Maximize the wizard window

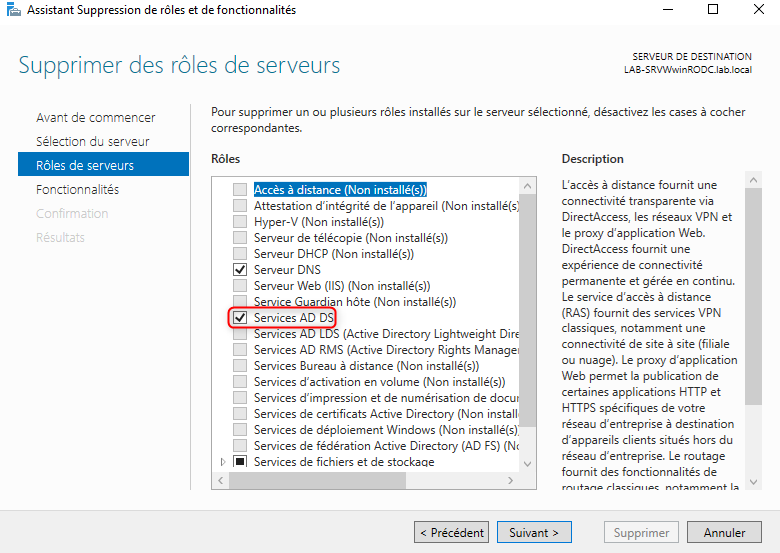click(713, 9)
